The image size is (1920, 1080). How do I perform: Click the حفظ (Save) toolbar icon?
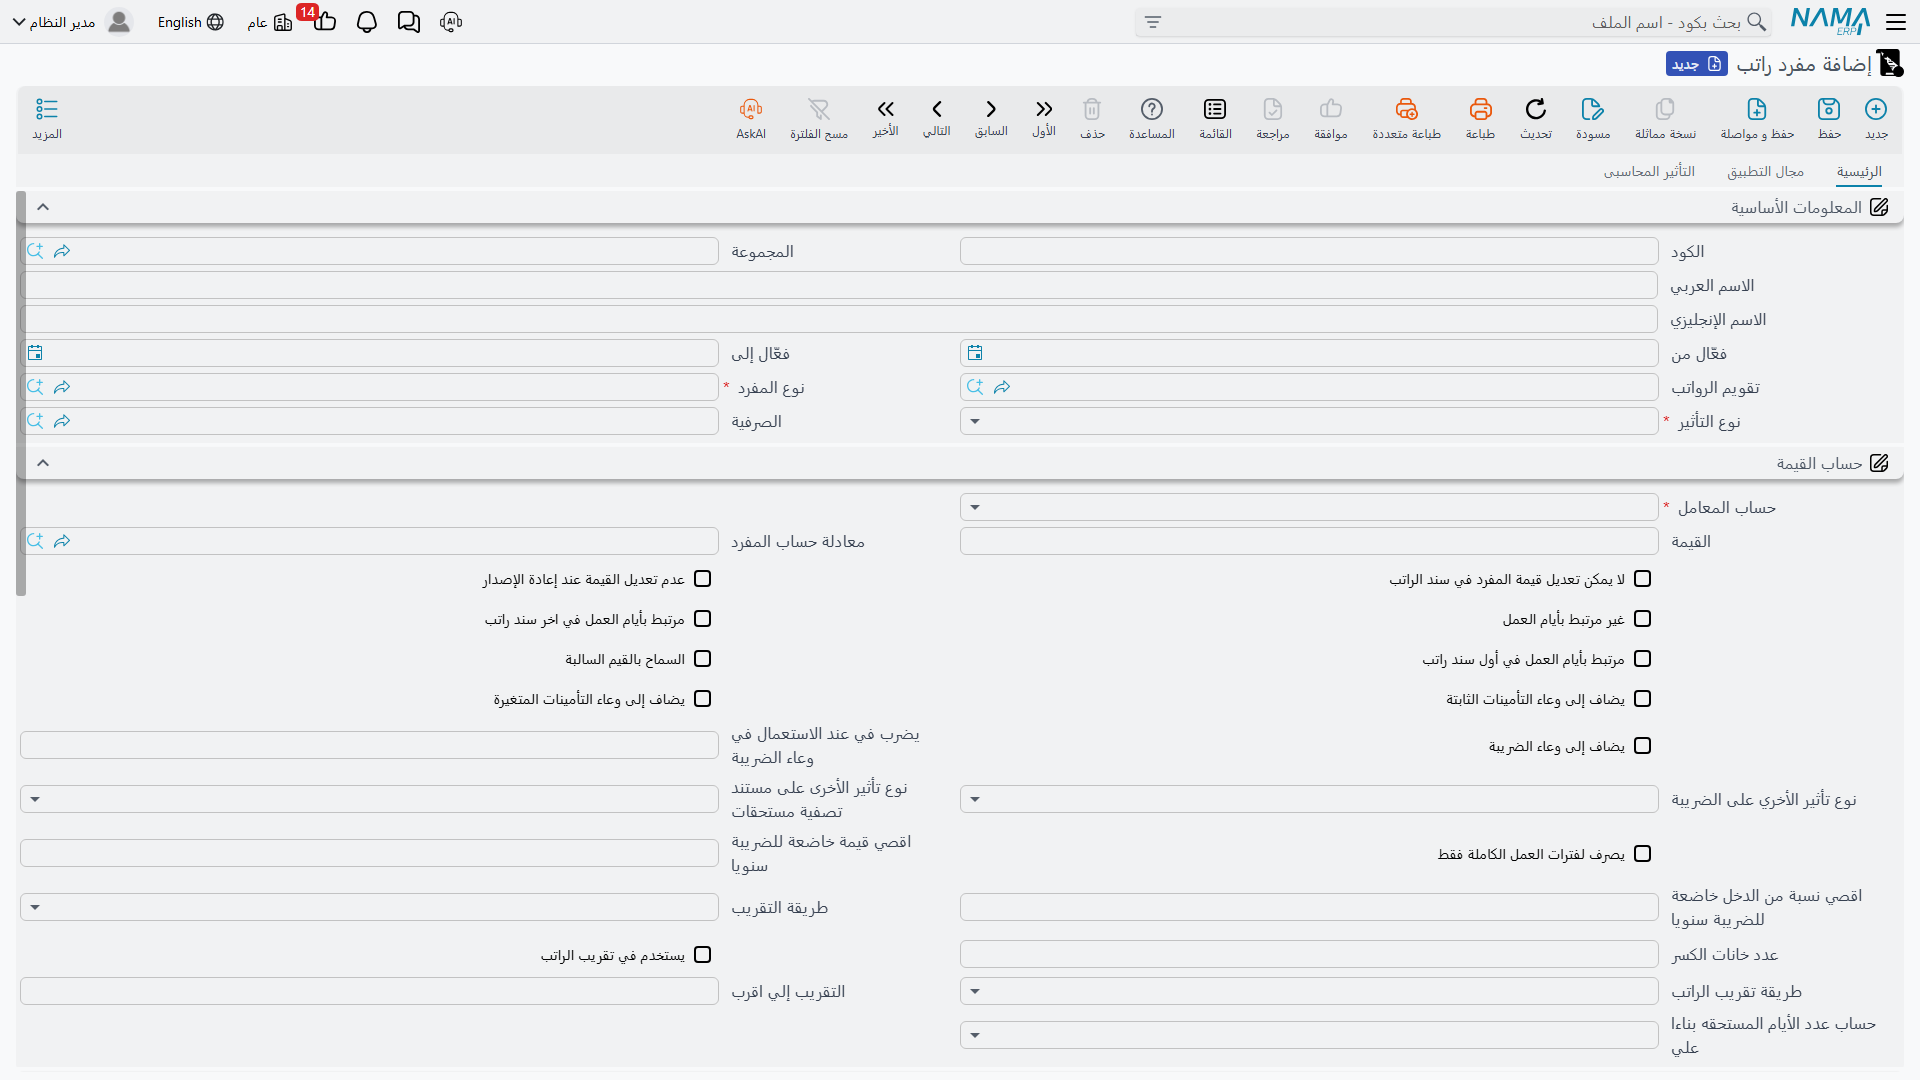tap(1829, 109)
